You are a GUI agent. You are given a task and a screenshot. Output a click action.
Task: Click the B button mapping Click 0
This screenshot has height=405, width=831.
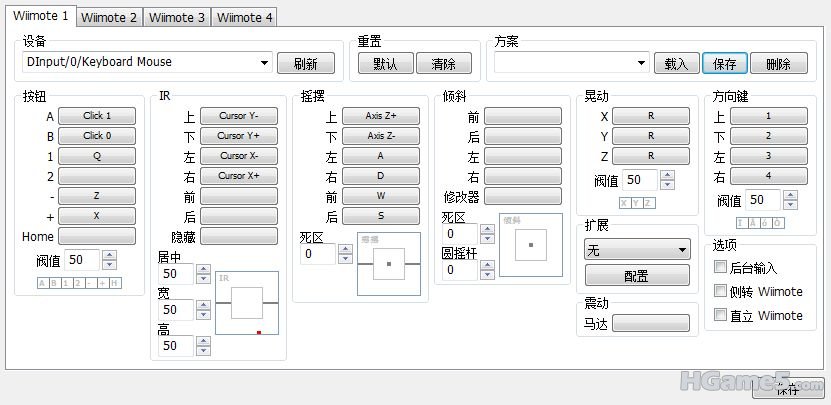pos(97,136)
